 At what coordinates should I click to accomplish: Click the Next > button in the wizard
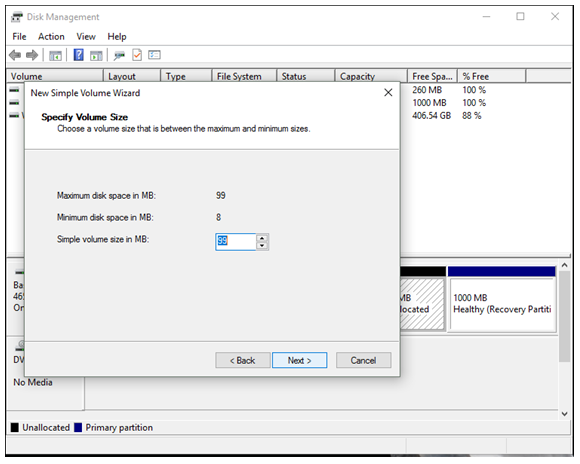300,360
